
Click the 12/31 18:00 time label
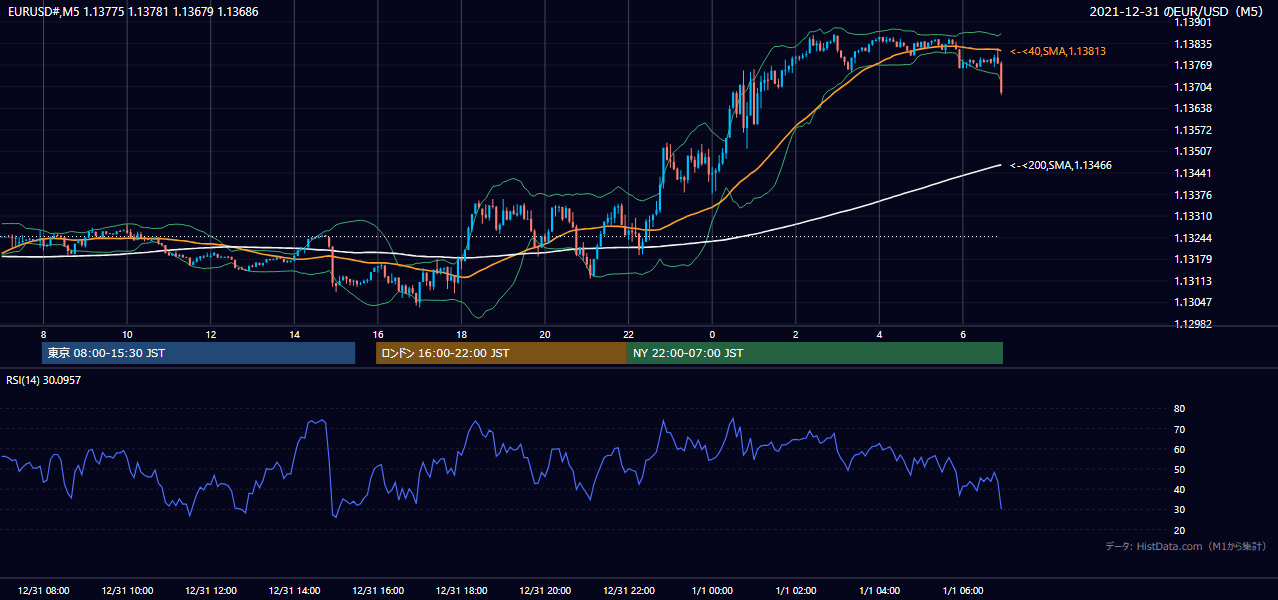[461, 591]
